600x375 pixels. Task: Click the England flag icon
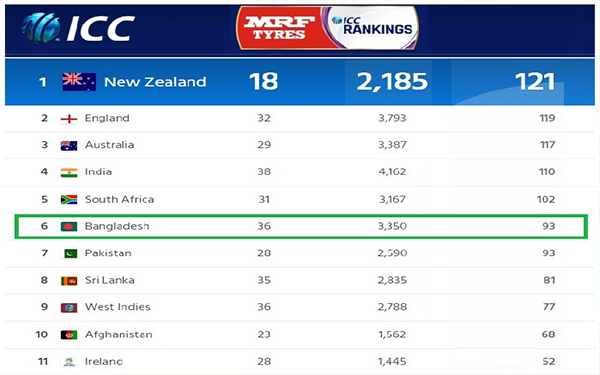(x=69, y=119)
